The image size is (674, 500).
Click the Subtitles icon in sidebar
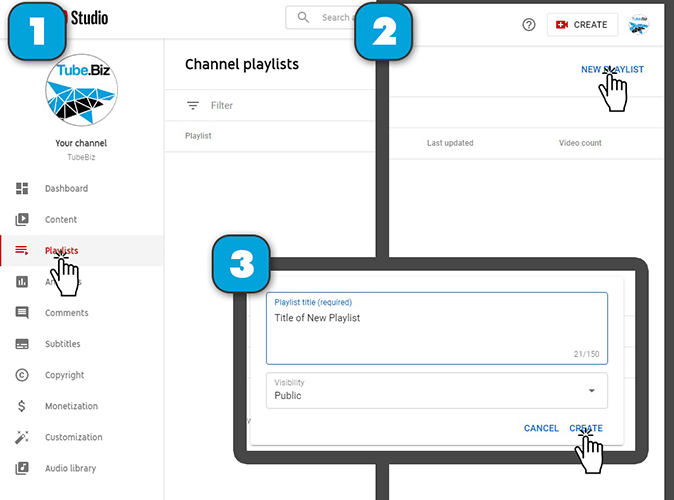pyautogui.click(x=22, y=344)
